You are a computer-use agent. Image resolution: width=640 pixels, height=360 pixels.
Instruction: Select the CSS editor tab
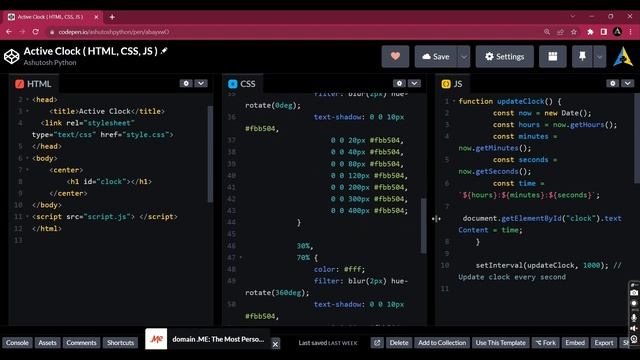pyautogui.click(x=242, y=84)
